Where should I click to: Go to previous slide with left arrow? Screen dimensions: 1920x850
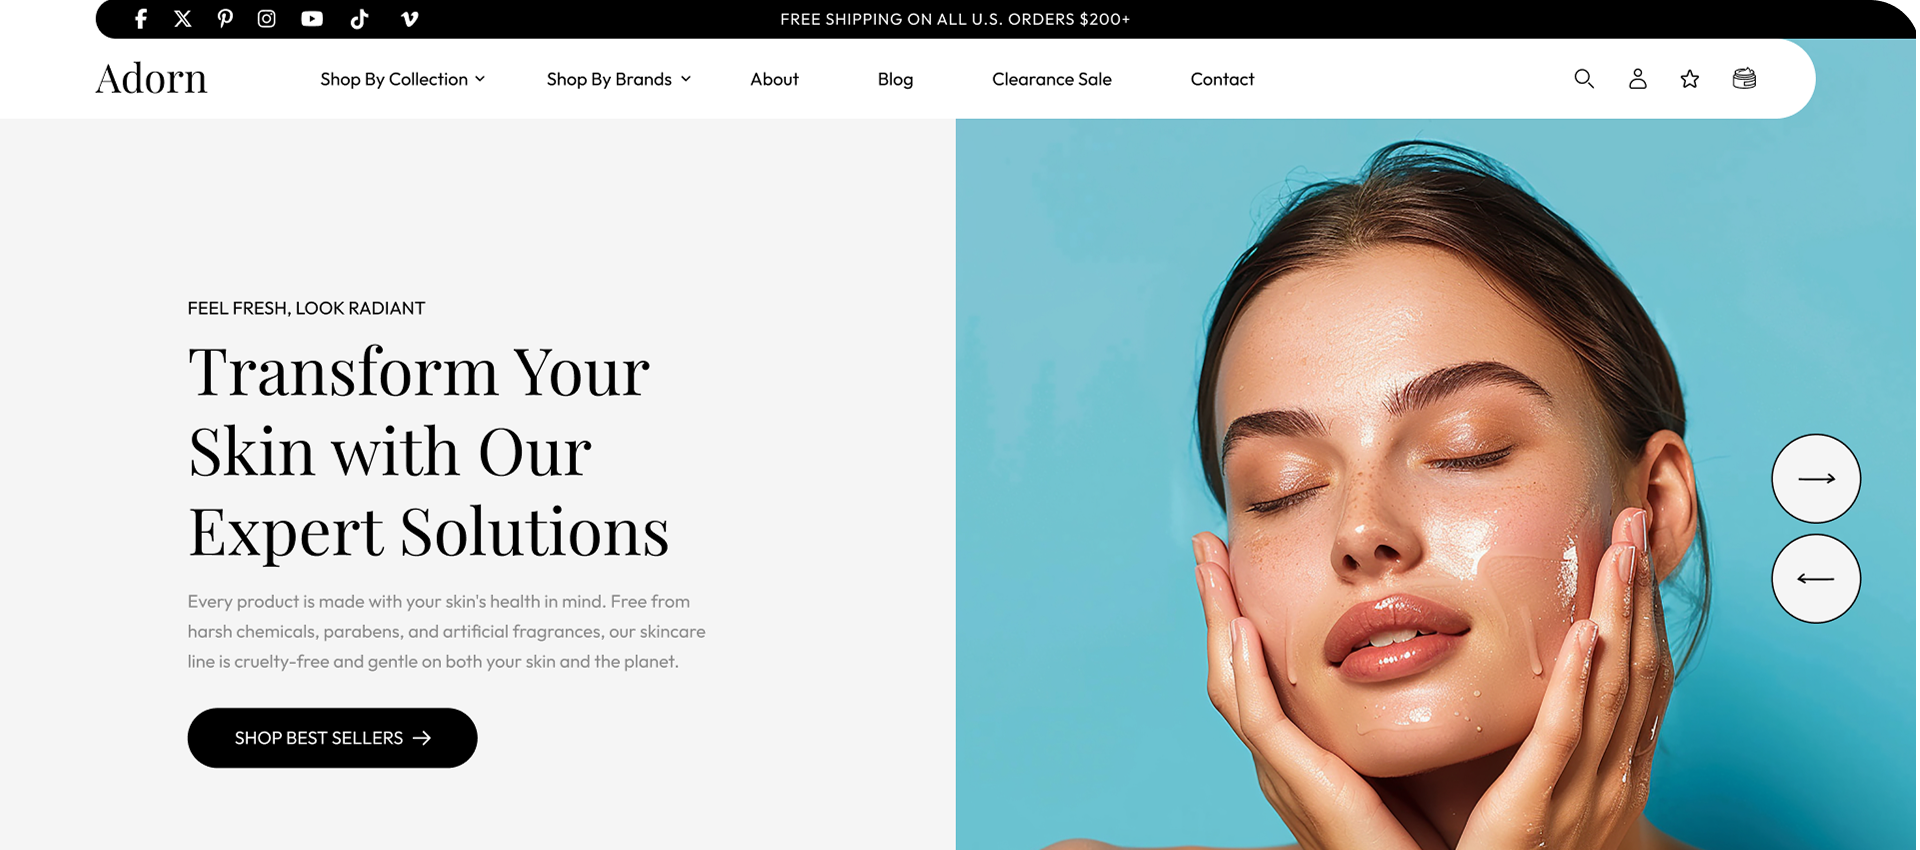click(x=1816, y=578)
